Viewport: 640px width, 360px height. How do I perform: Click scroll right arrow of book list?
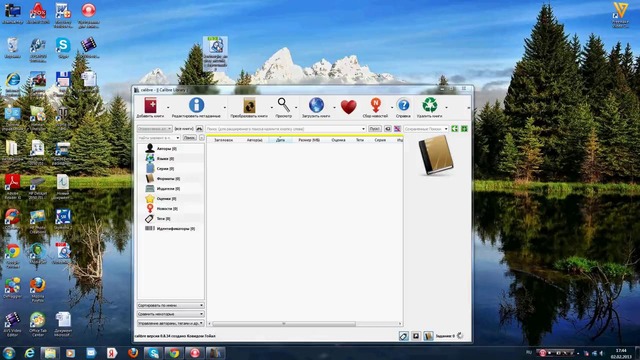tap(400, 324)
